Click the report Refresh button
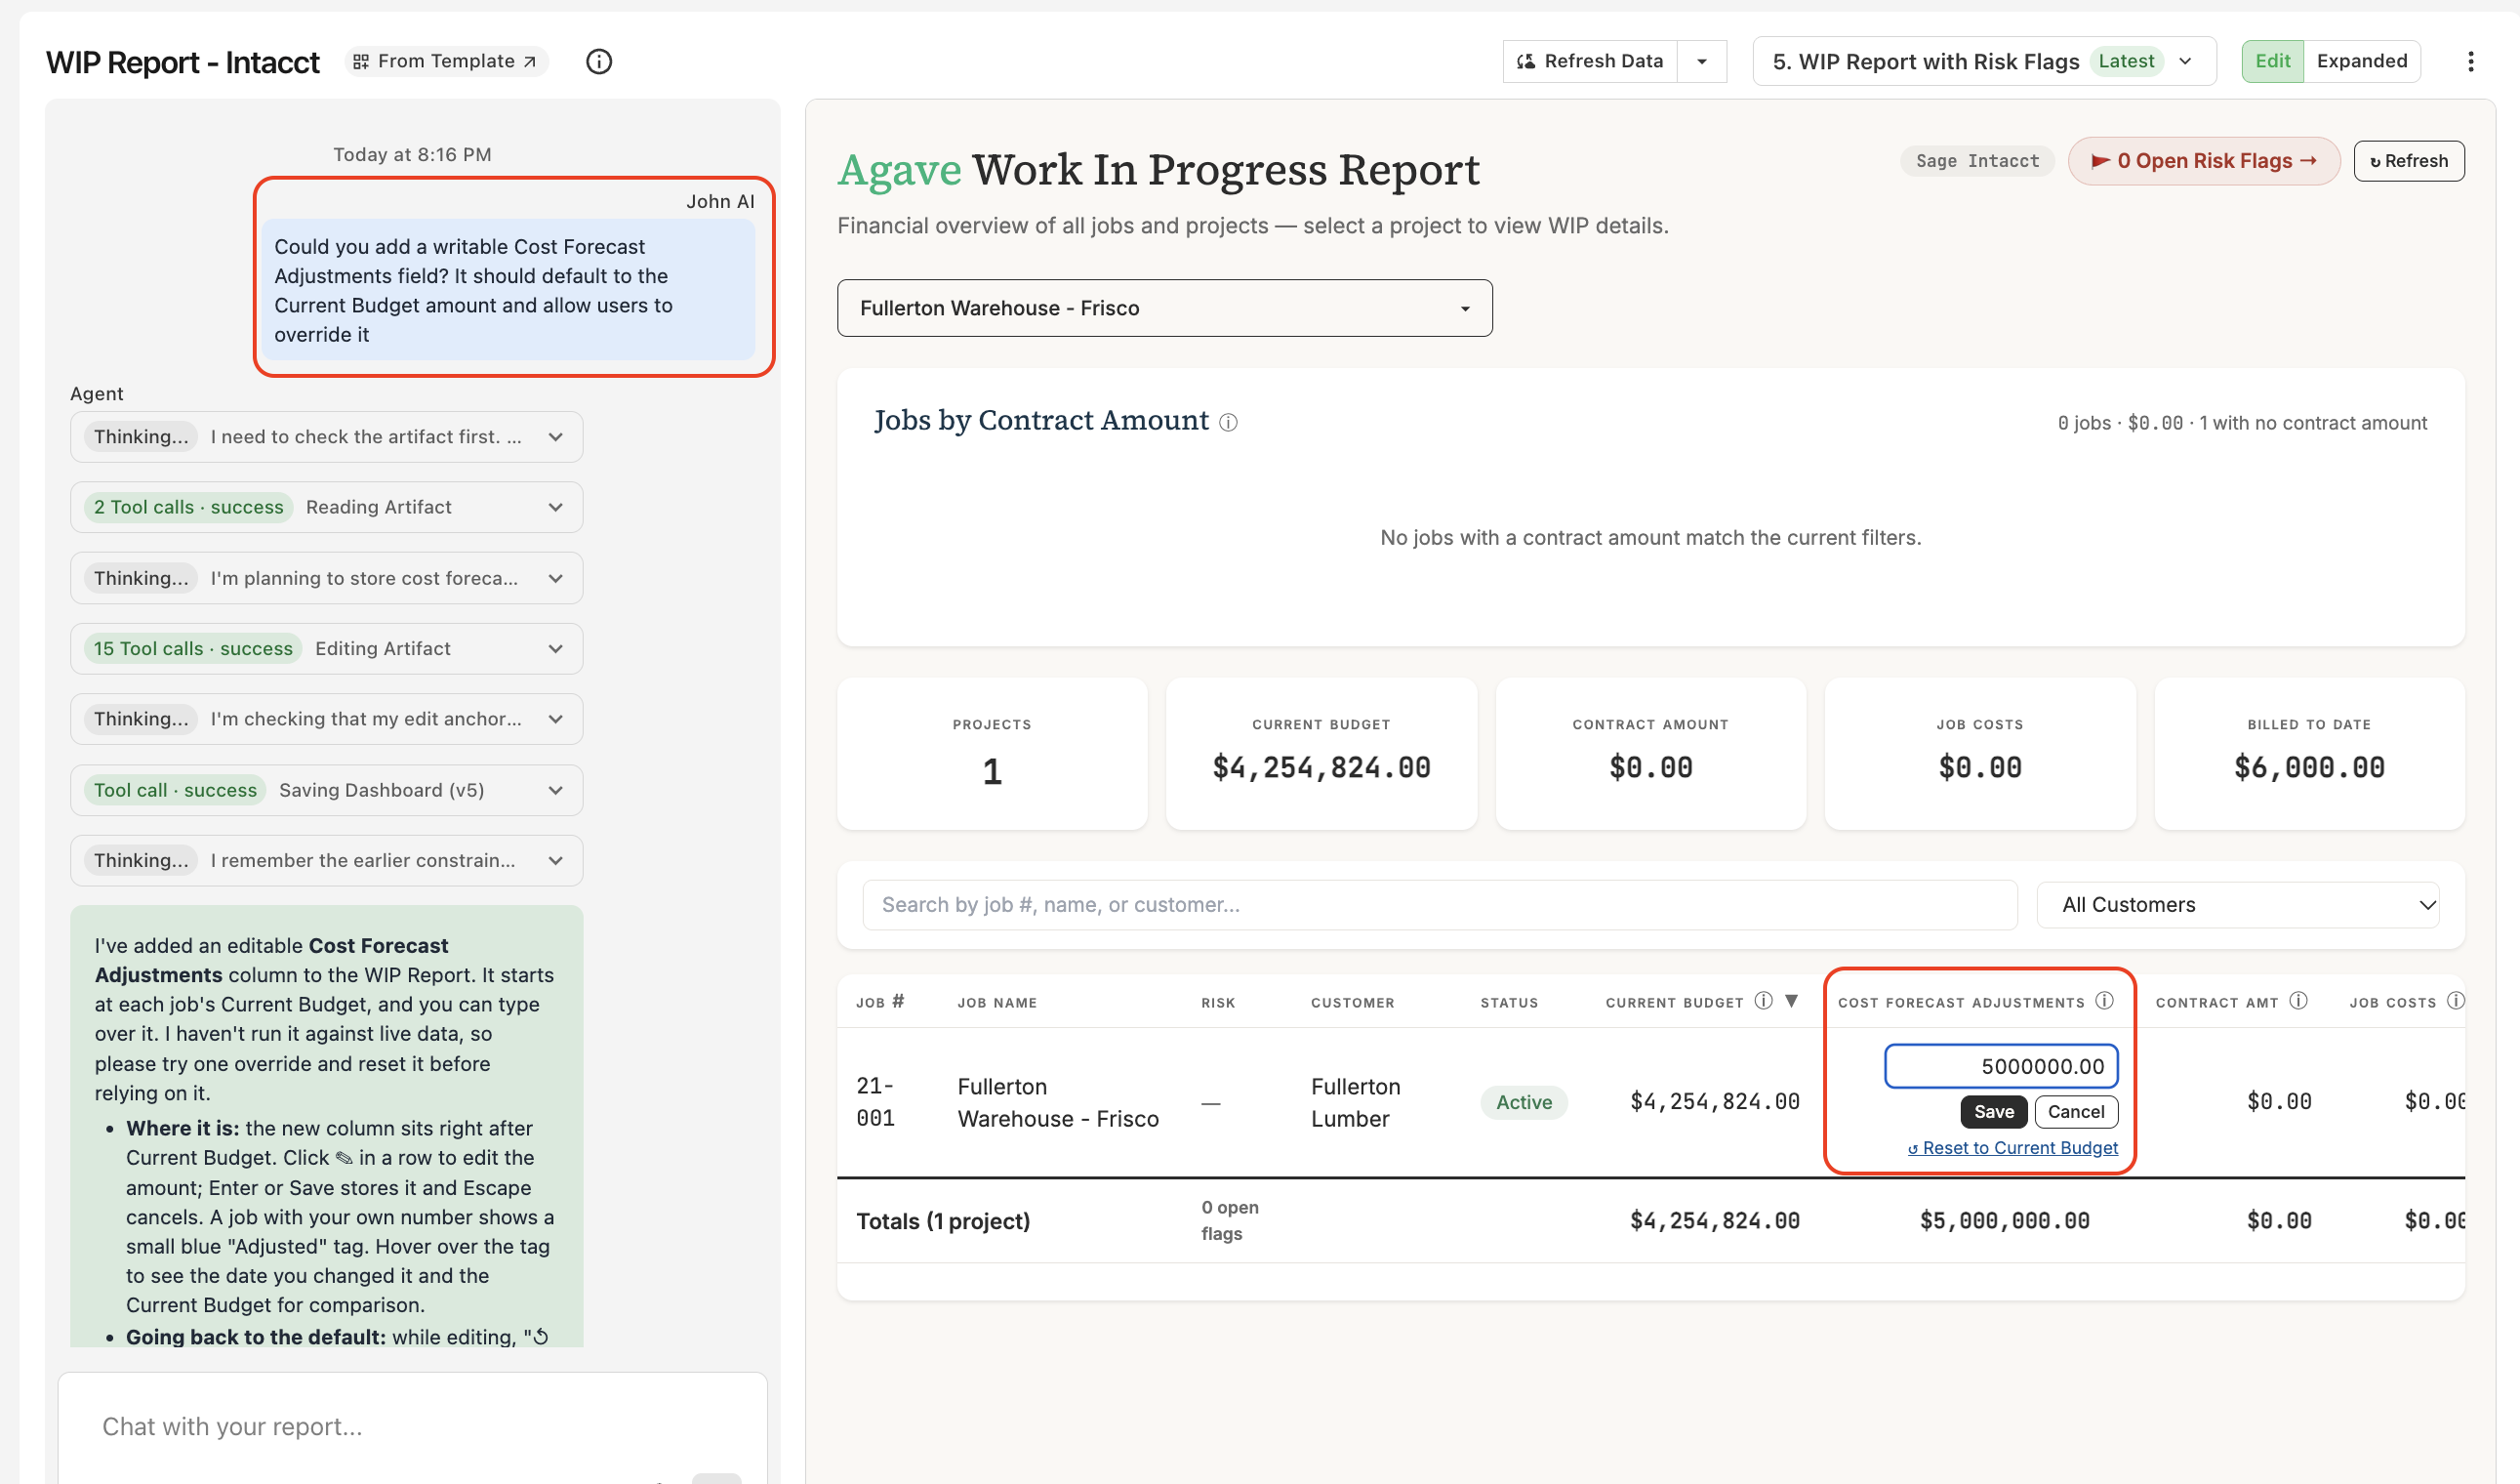The width and height of the screenshot is (2520, 1484). pyautogui.click(x=2409, y=161)
